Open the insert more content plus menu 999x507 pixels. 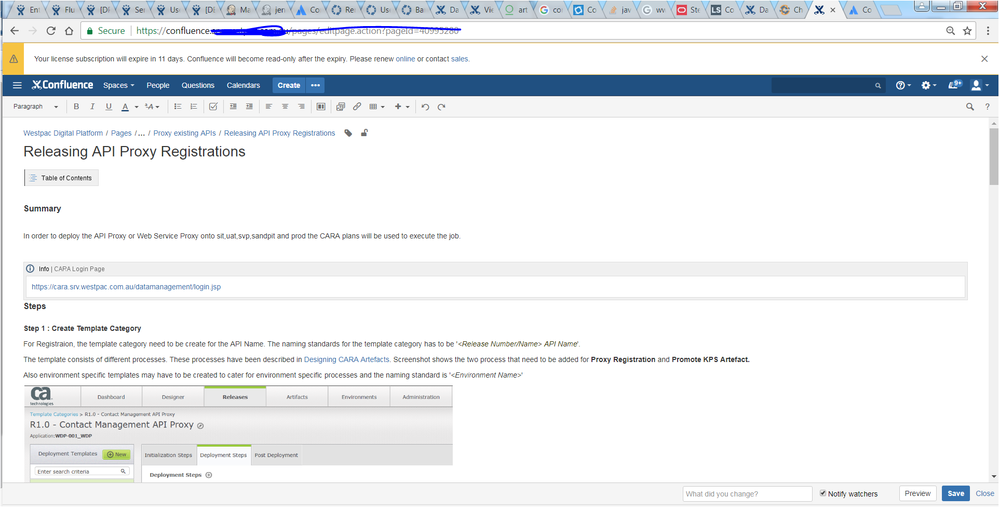pyautogui.click(x=401, y=107)
